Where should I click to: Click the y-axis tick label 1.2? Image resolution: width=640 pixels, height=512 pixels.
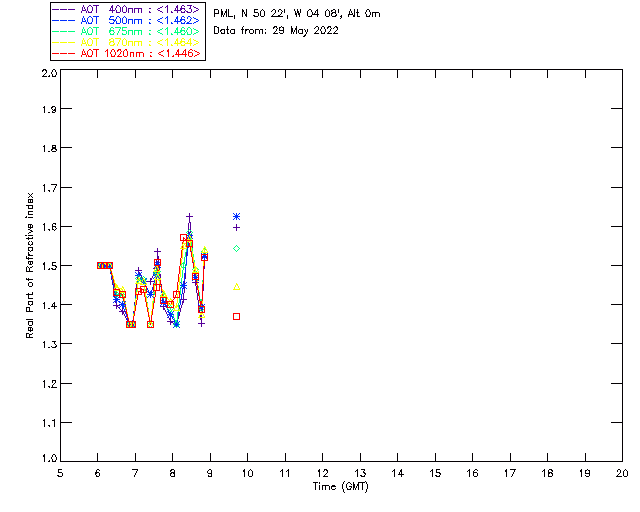point(49,384)
